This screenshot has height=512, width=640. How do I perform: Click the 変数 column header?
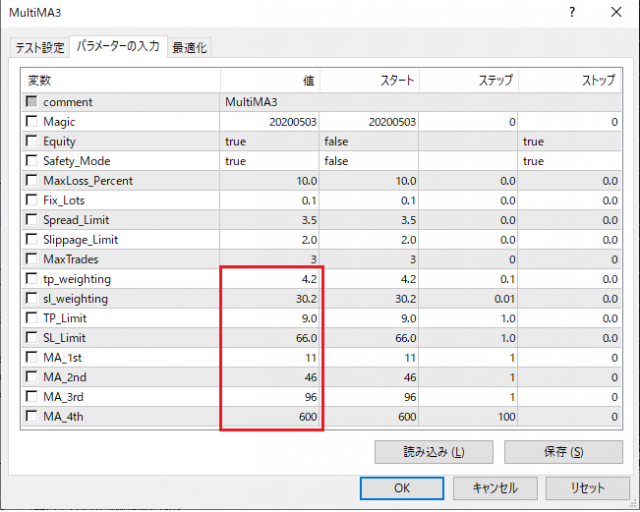[120, 80]
